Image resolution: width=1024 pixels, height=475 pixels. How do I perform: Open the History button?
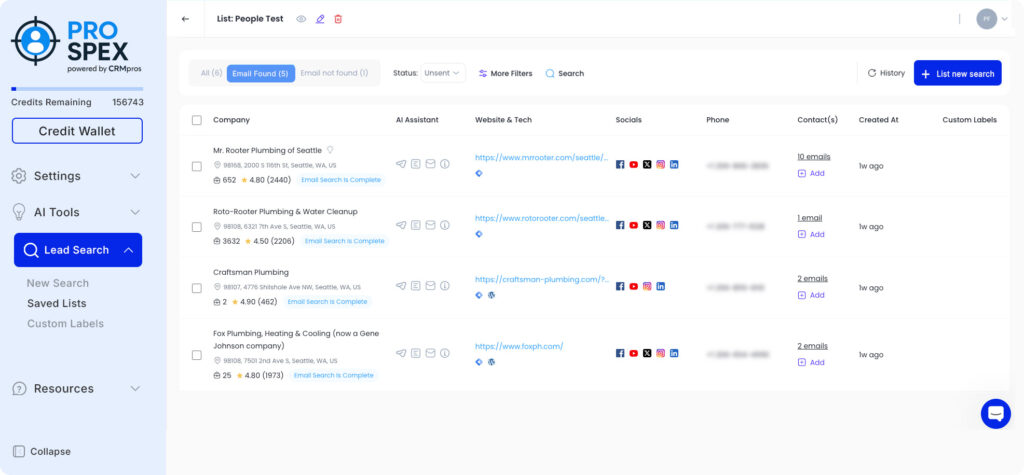point(886,73)
